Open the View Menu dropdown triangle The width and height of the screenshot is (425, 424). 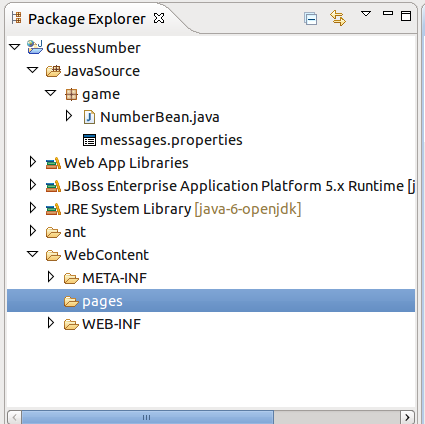pos(366,14)
